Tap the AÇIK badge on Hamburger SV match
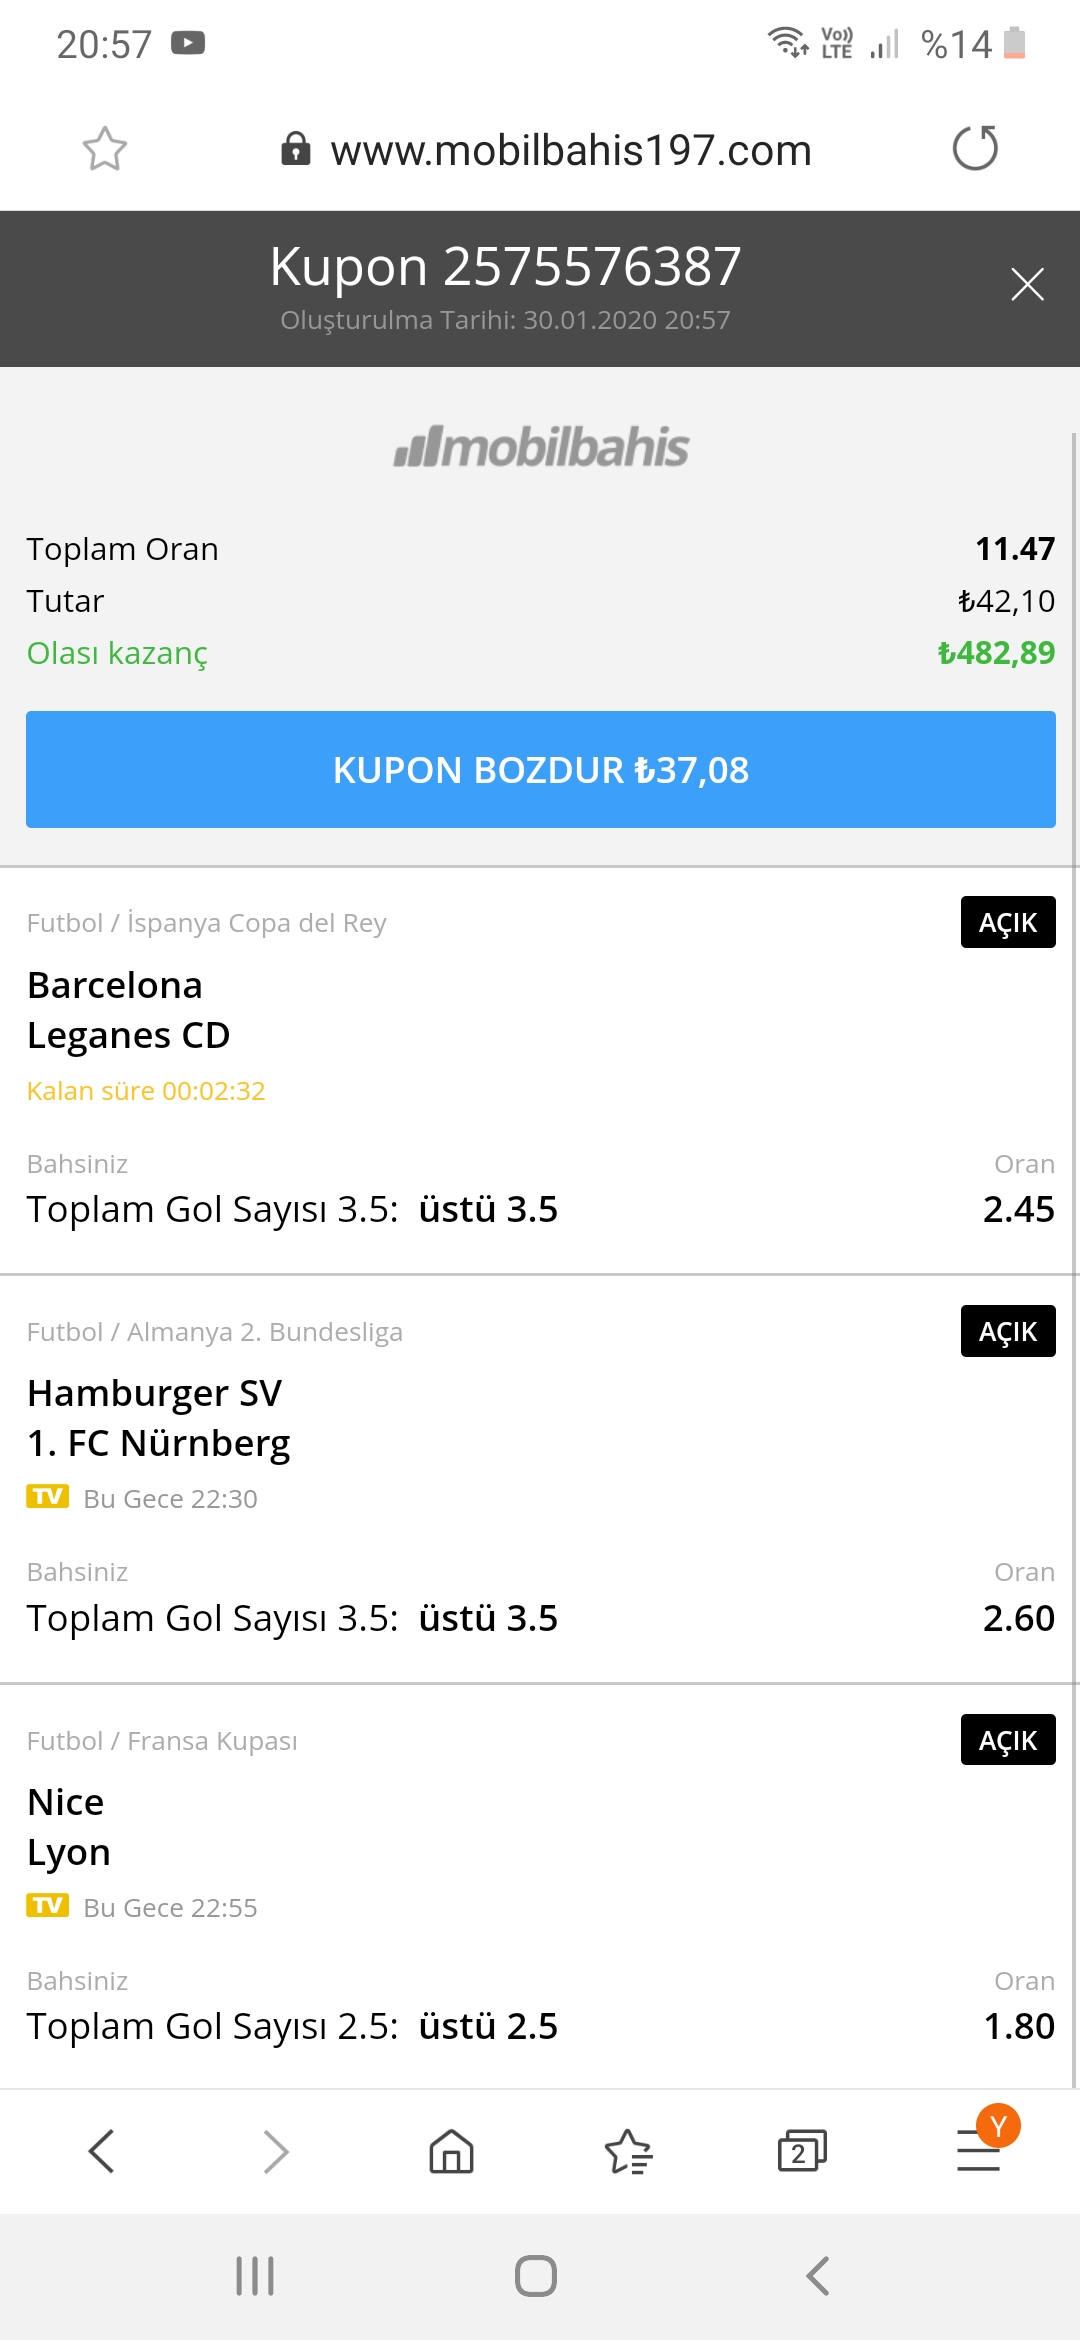Image resolution: width=1080 pixels, height=2340 pixels. [x=1008, y=1331]
